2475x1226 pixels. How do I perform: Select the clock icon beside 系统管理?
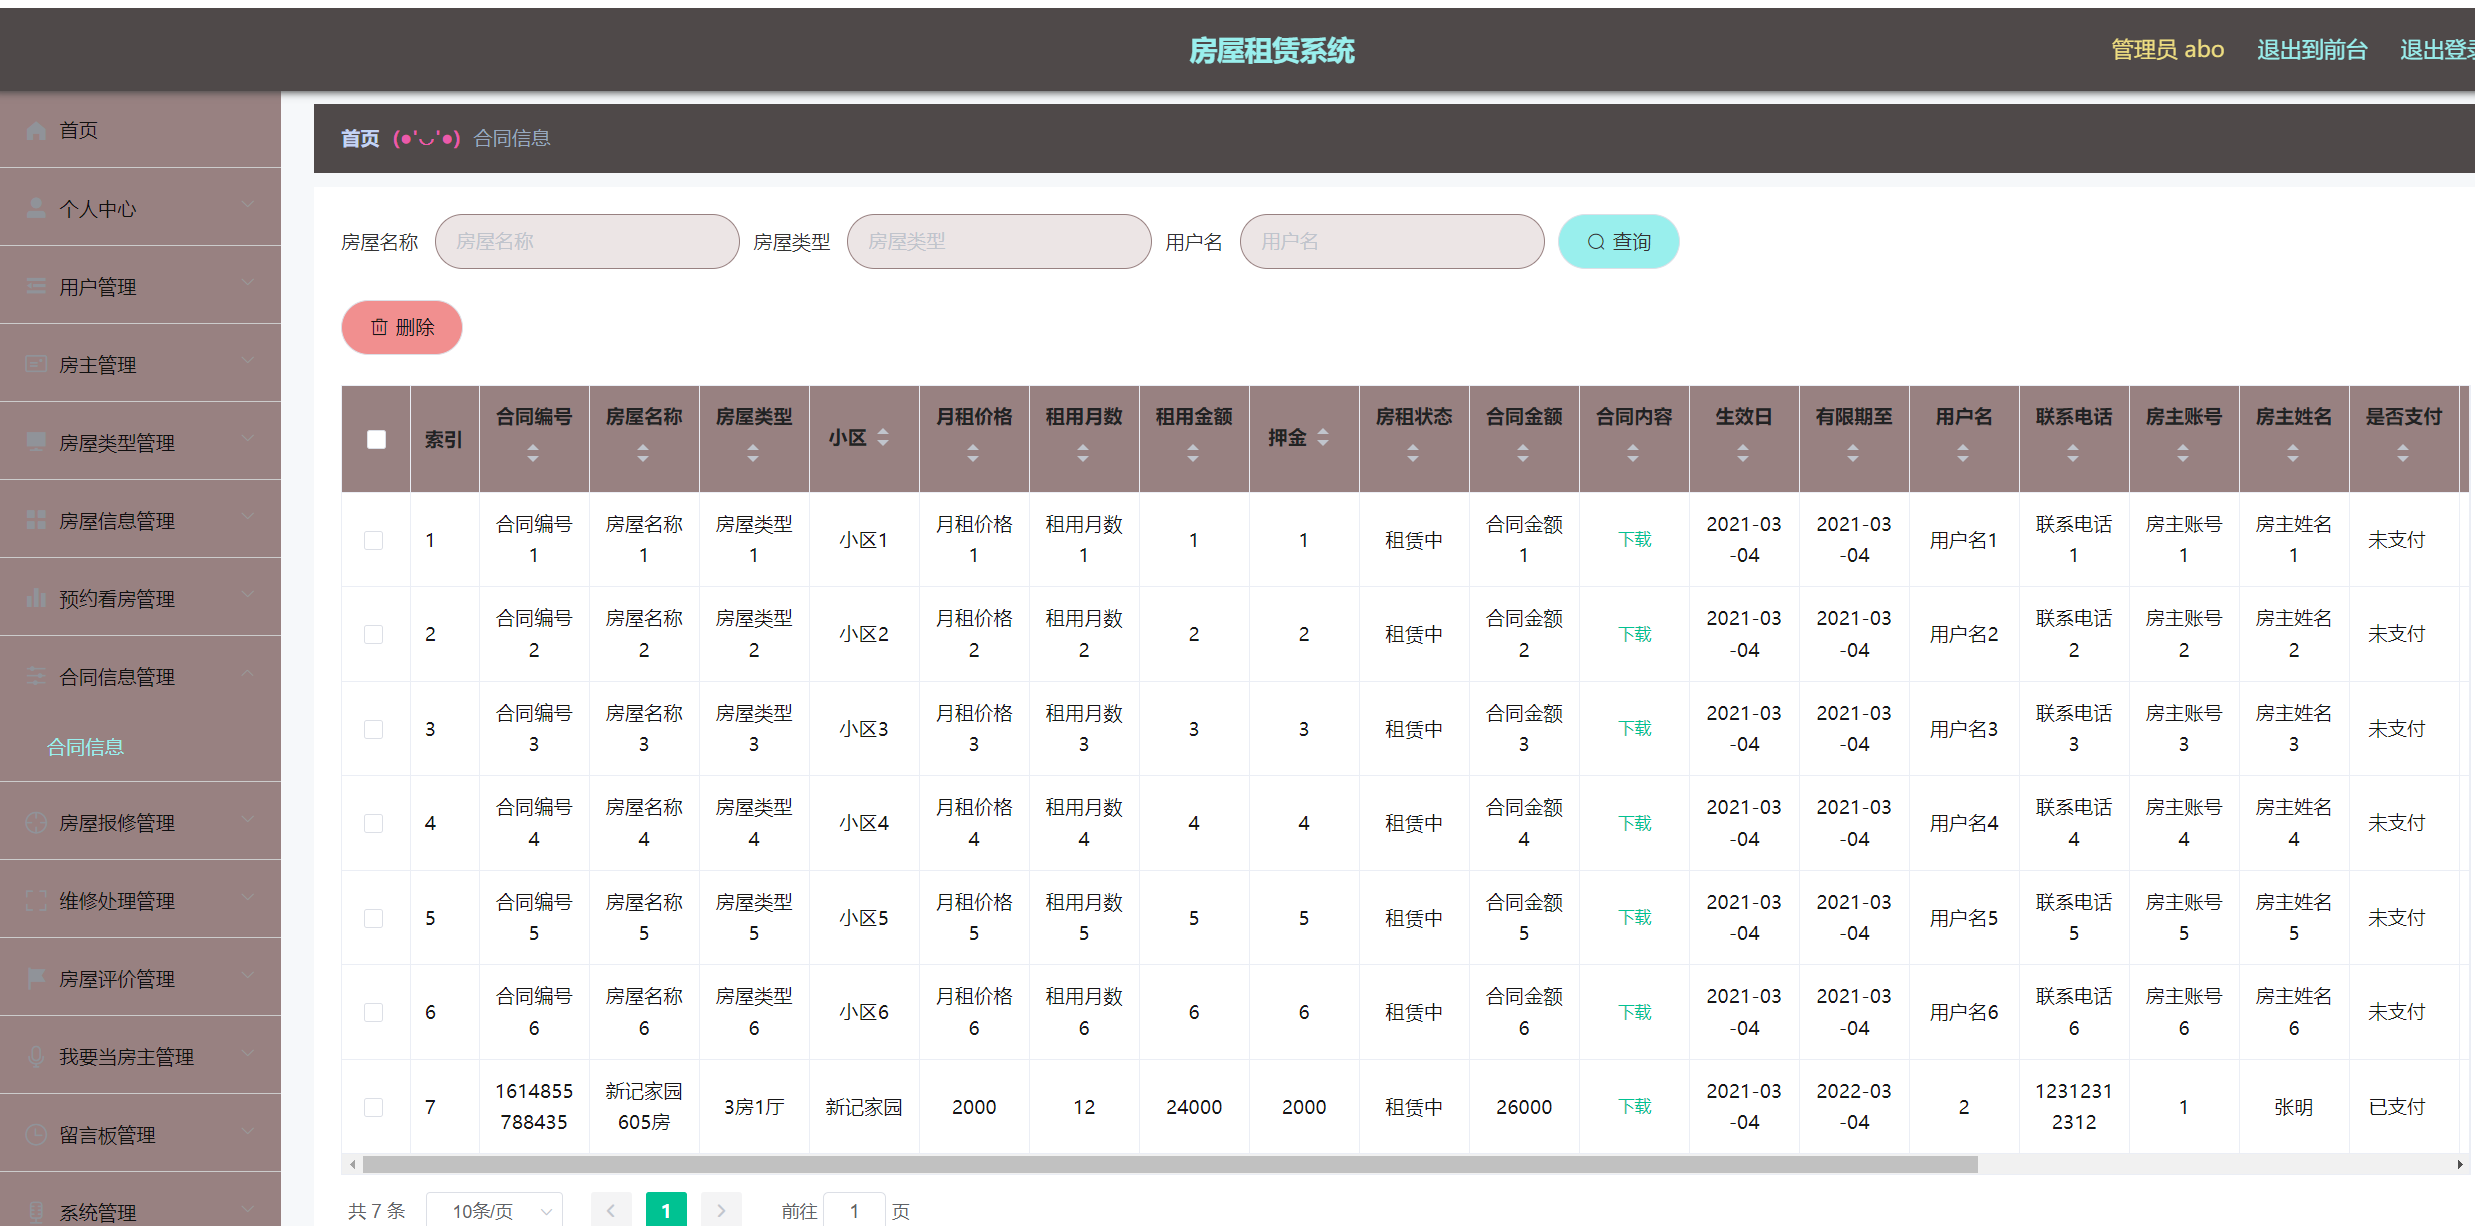[35, 1210]
